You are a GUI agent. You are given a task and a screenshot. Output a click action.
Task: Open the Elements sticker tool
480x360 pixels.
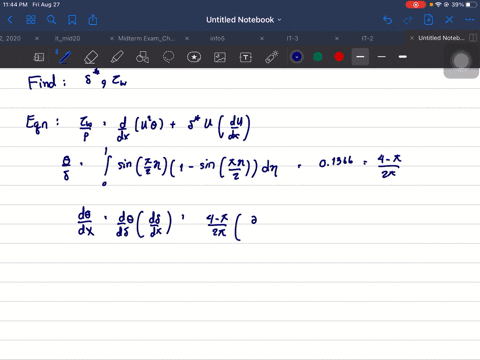pyautogui.click(x=194, y=57)
